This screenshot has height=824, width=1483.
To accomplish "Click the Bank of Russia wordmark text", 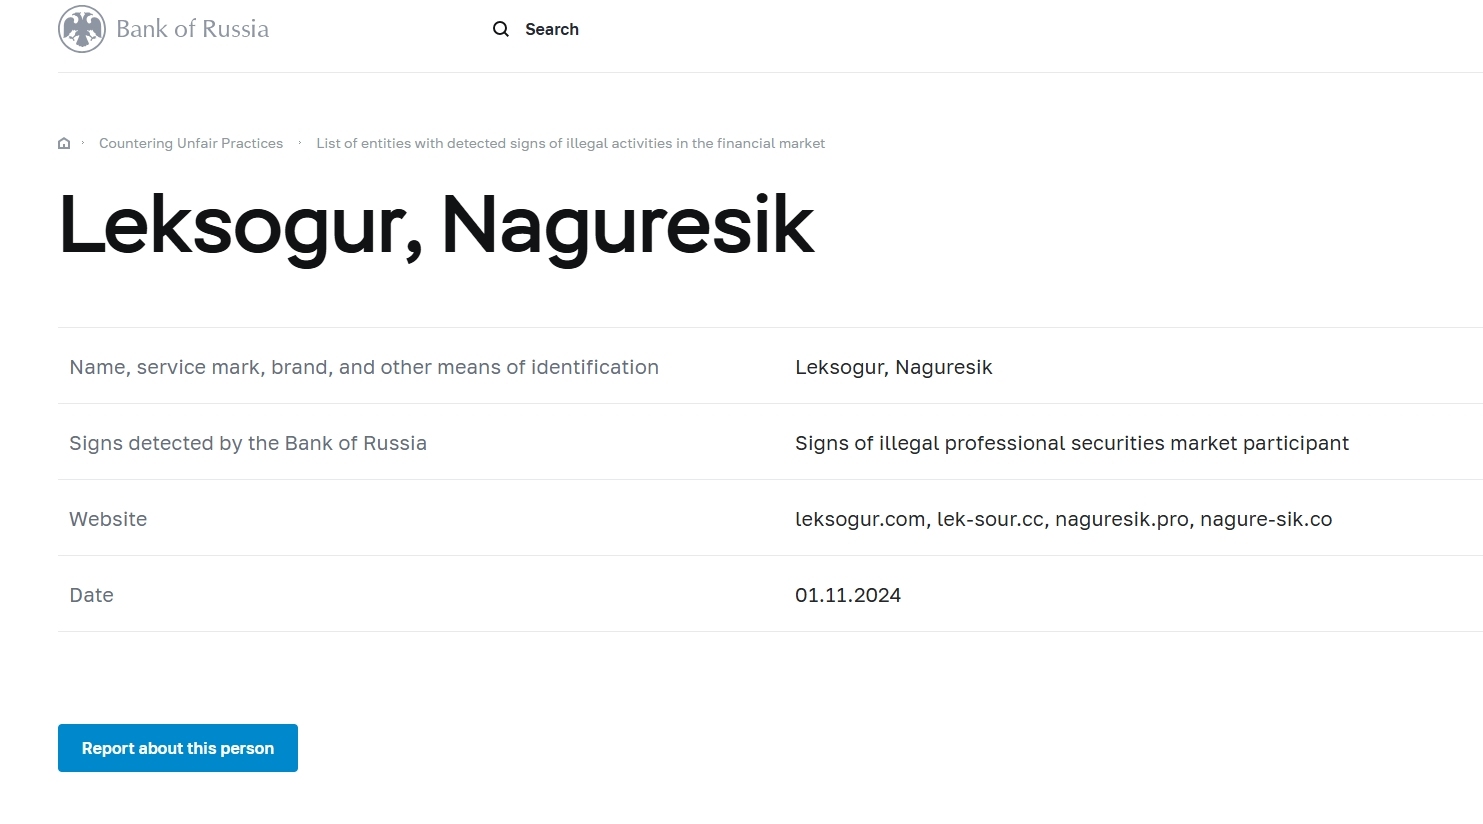I will [192, 29].
